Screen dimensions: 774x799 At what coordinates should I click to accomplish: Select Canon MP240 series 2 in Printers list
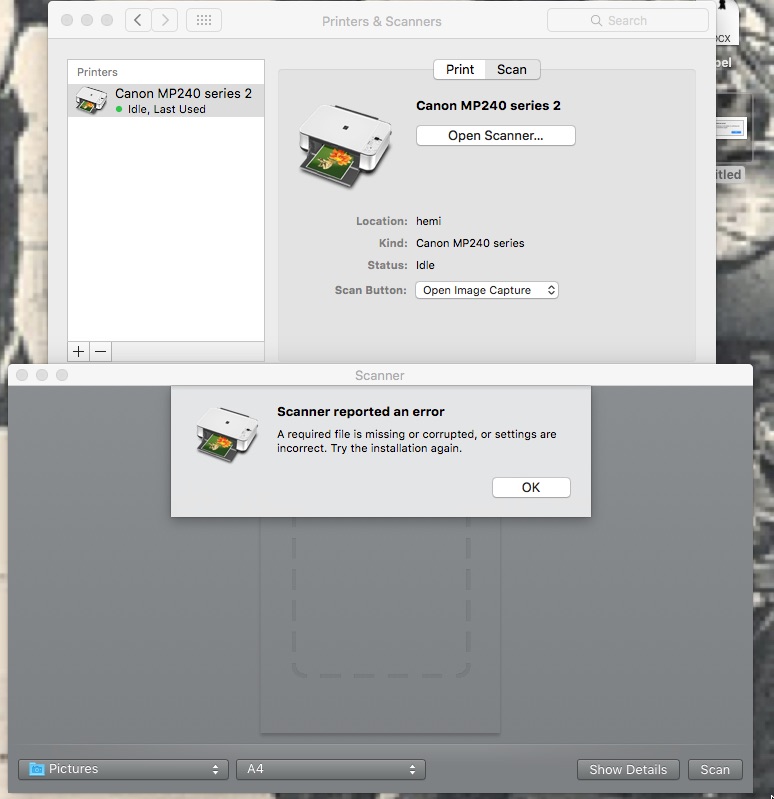point(166,100)
